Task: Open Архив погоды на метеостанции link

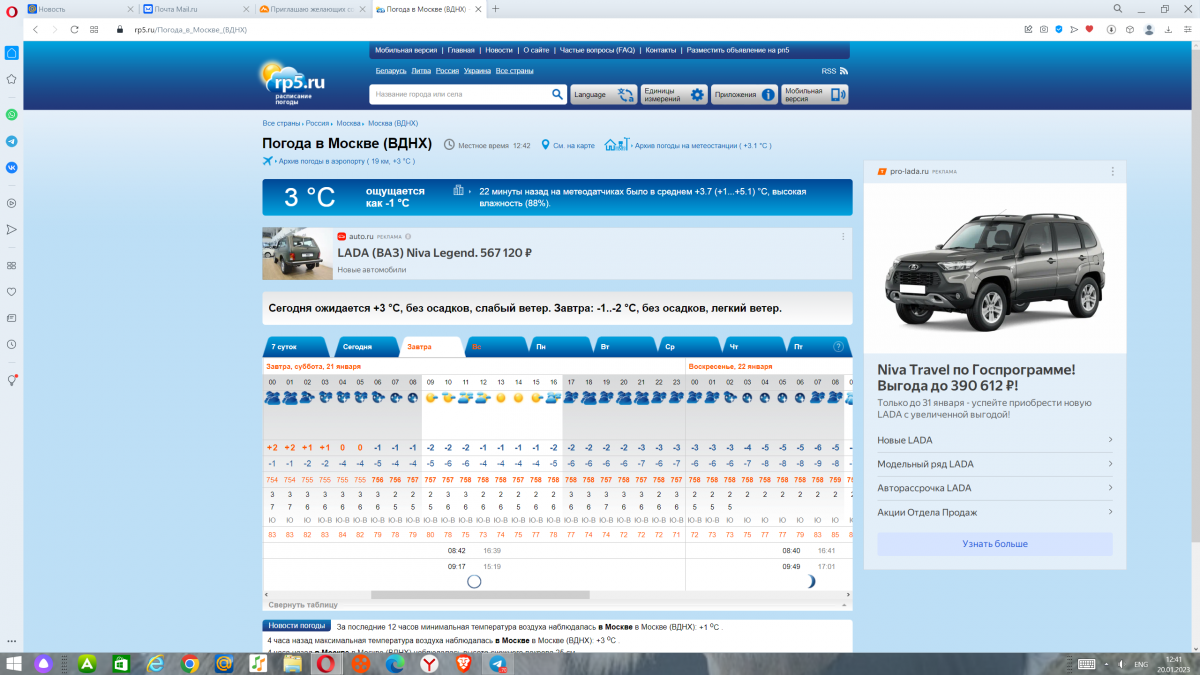Action: coord(701,145)
